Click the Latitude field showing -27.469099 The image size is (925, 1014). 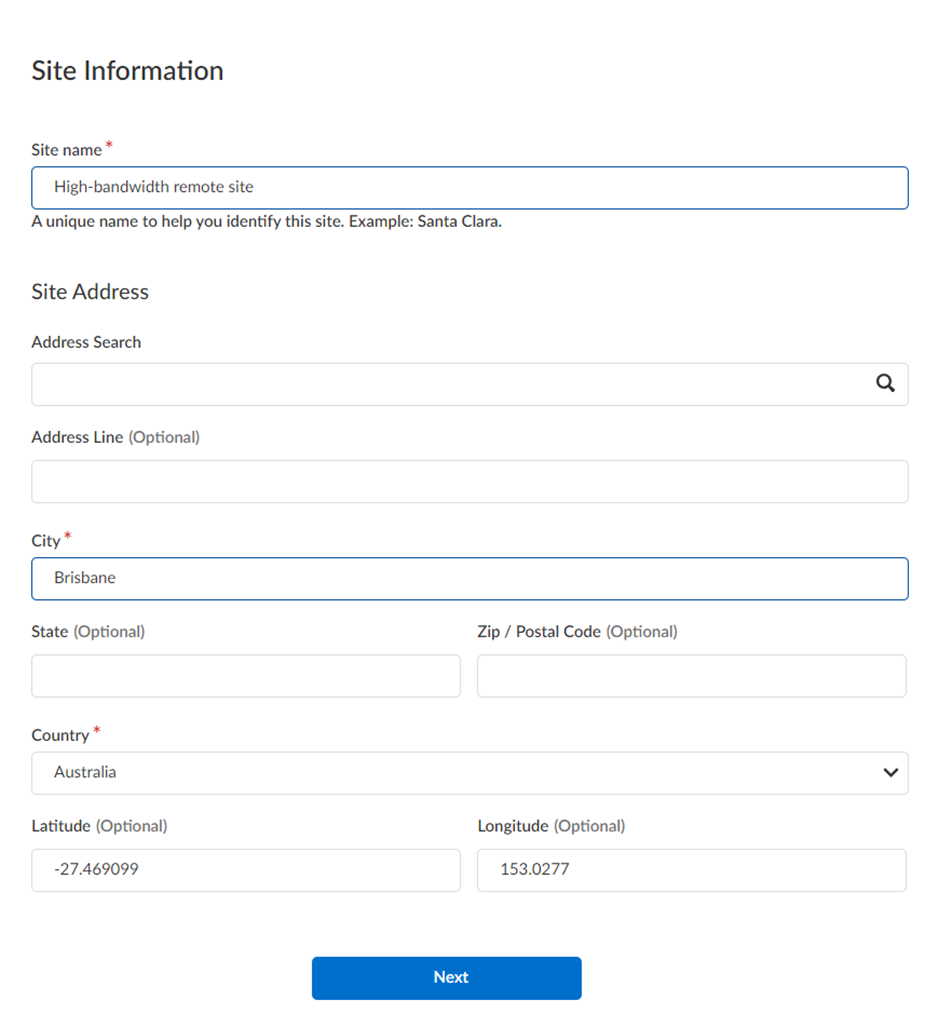point(245,870)
